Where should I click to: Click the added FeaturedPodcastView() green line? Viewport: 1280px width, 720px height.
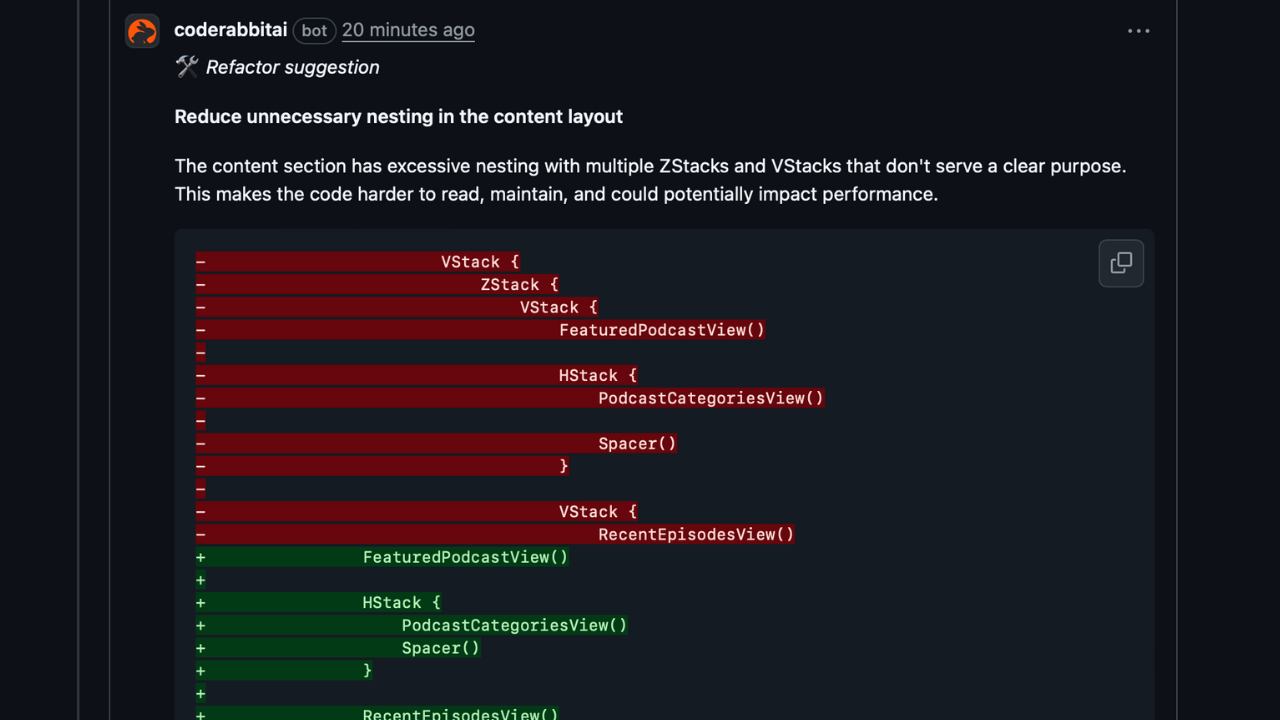pyautogui.click(x=382, y=557)
